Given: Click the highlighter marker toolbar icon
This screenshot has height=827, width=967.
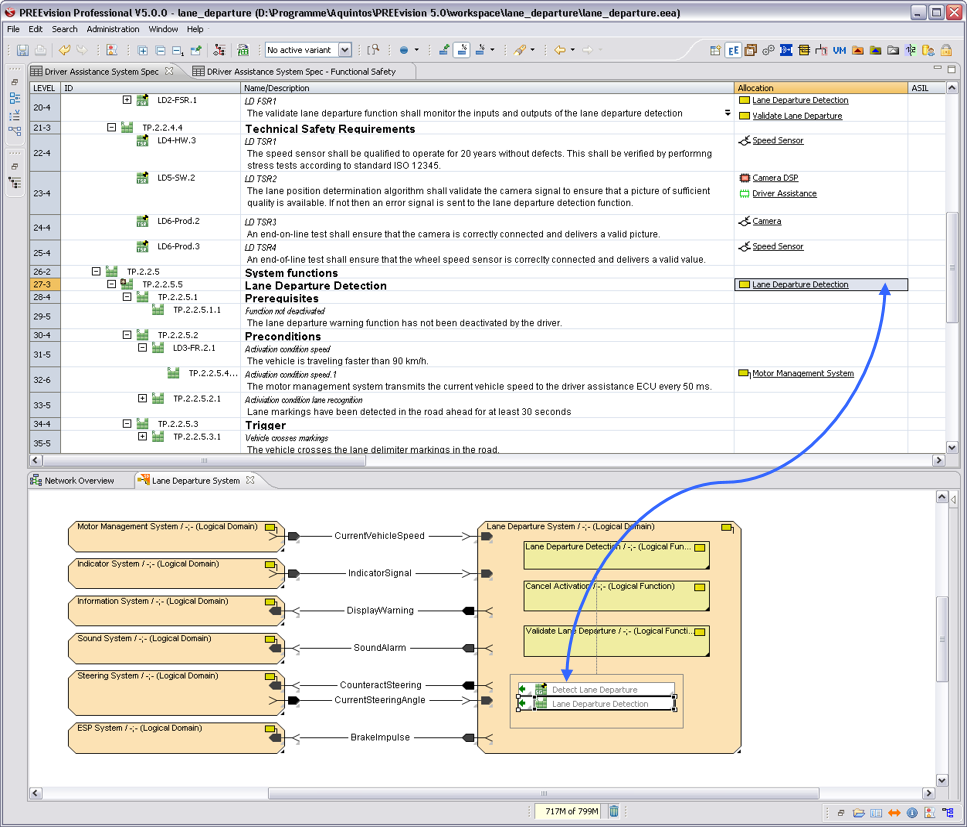Looking at the screenshot, I should 520,50.
